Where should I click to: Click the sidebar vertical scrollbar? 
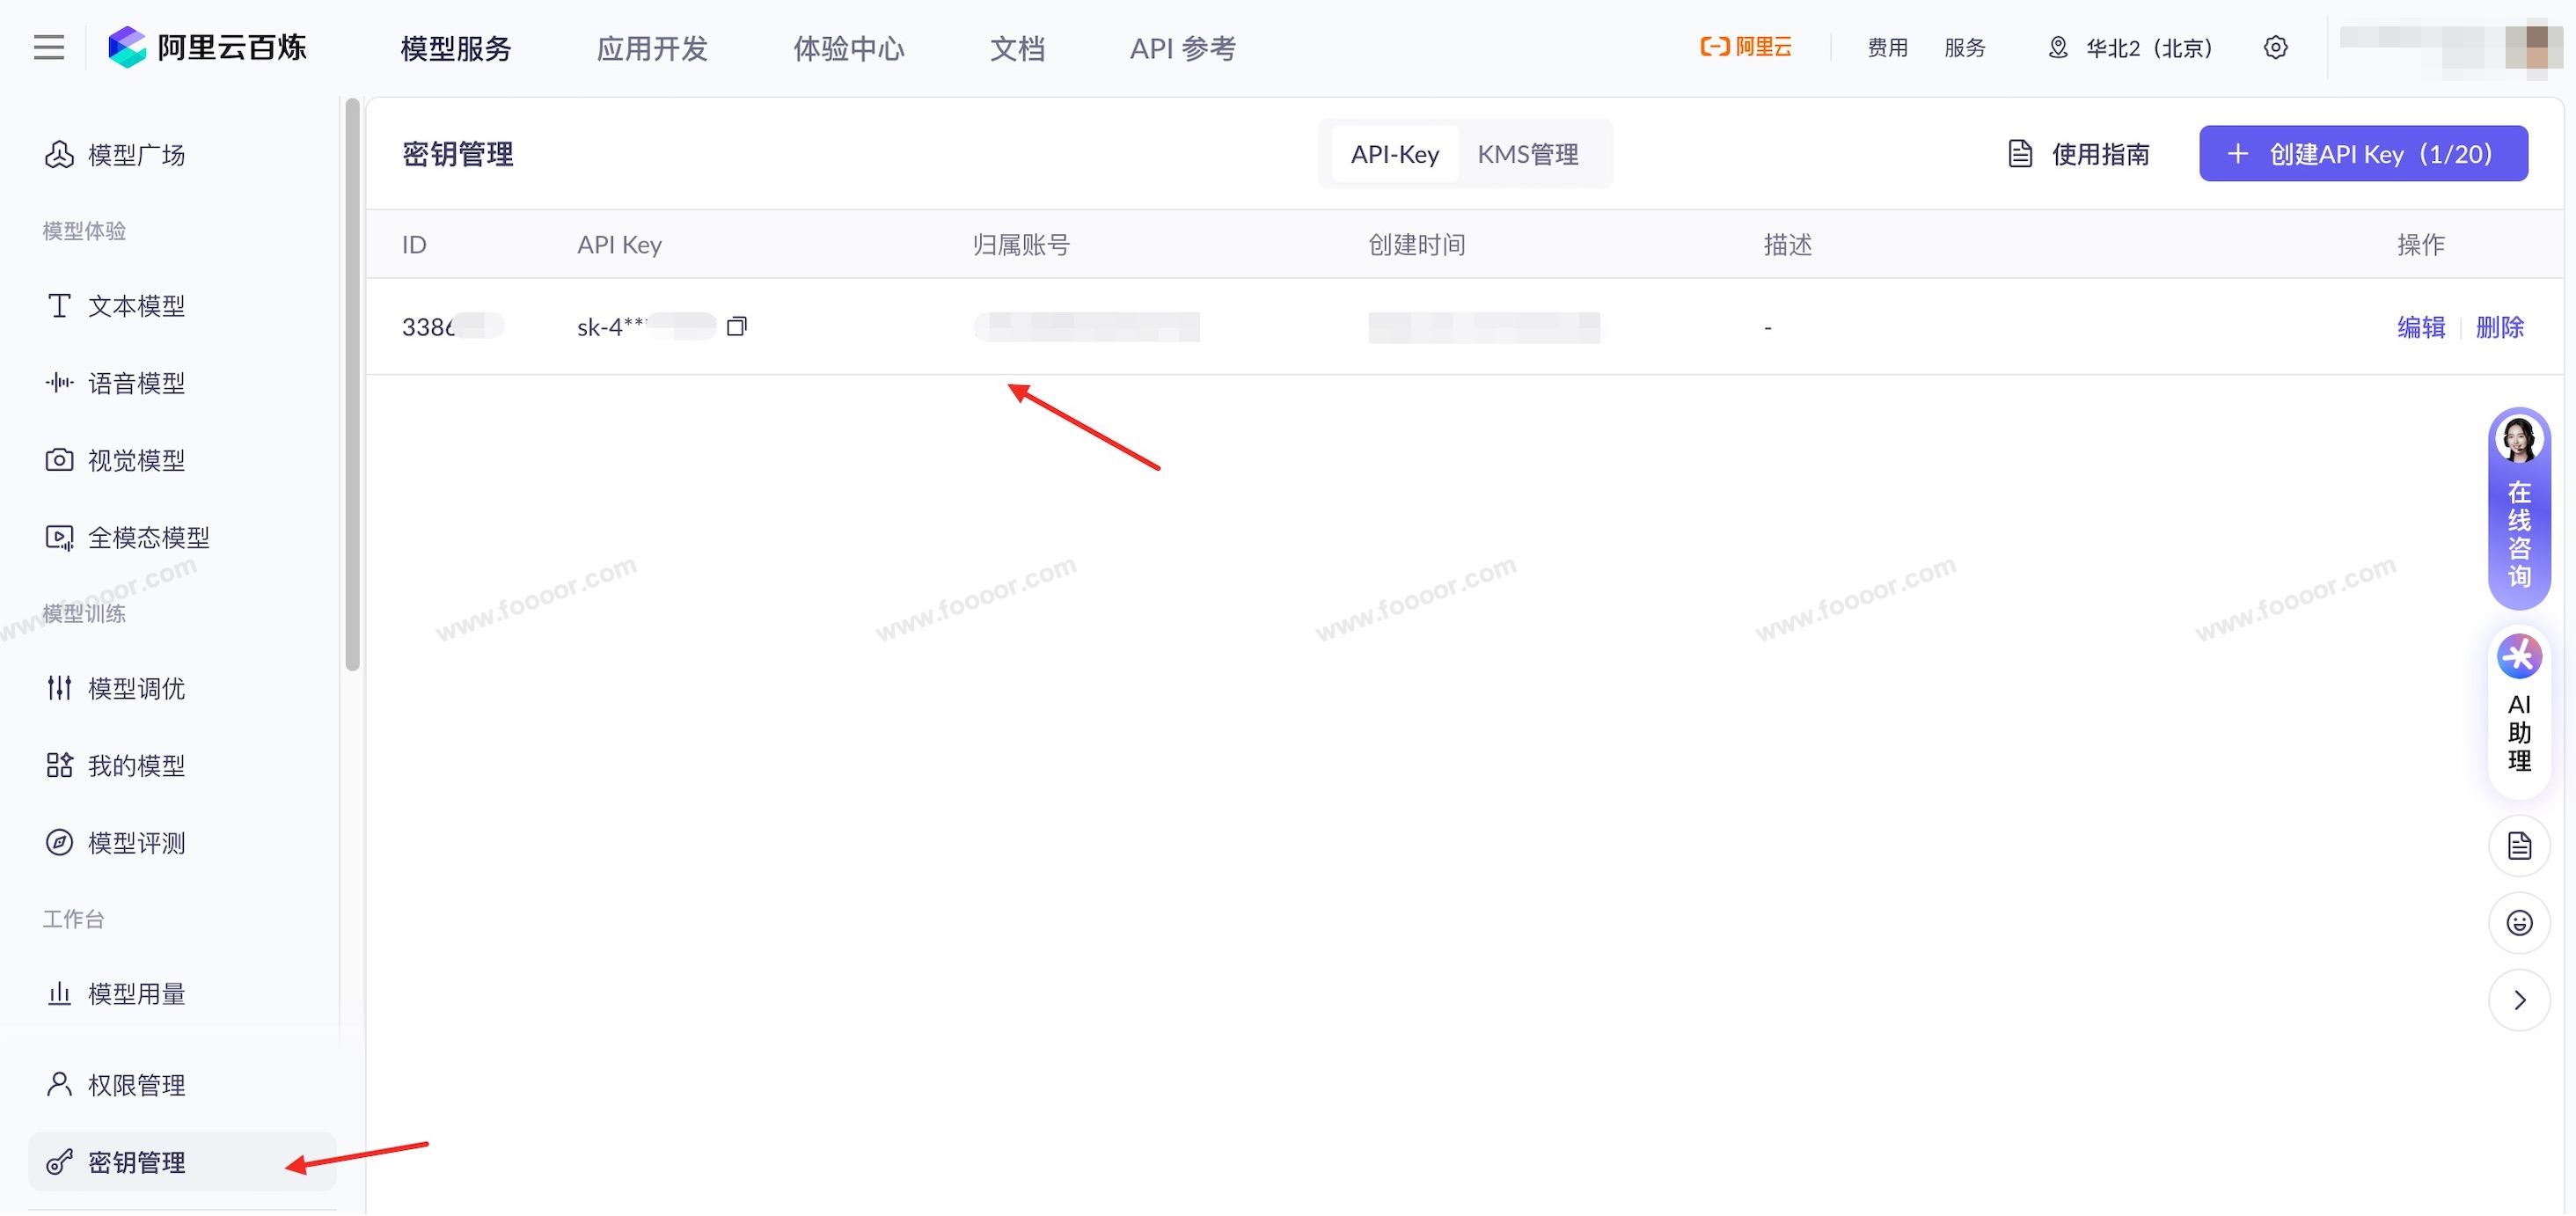point(352,385)
